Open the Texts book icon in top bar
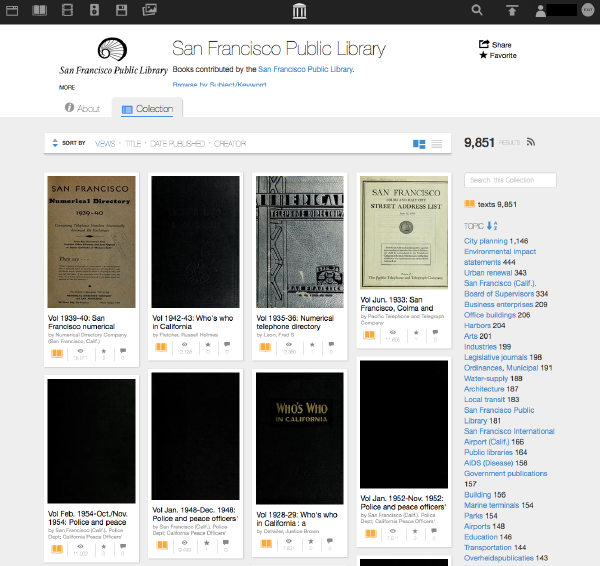 40,11
